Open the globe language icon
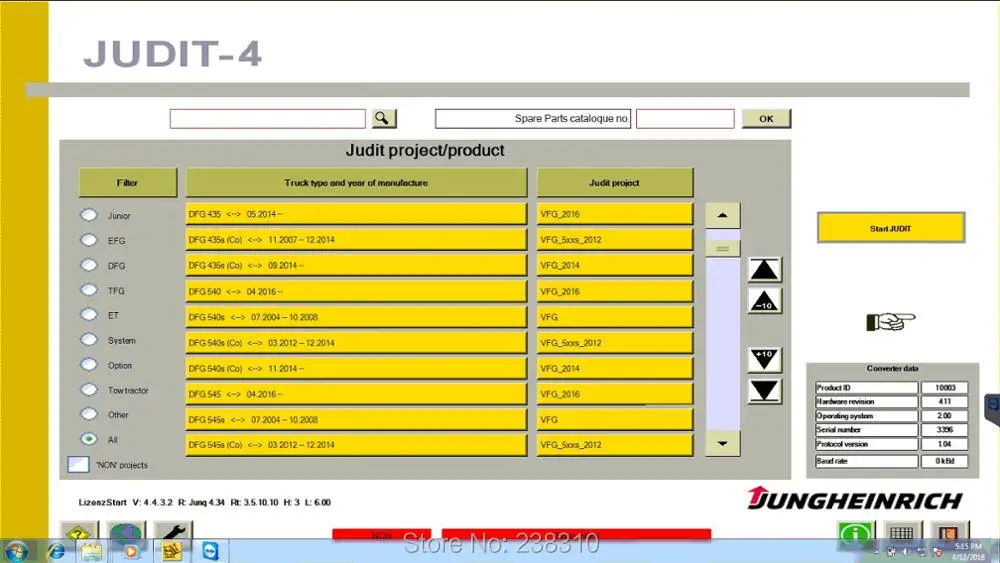The height and width of the screenshot is (563, 1000). [x=126, y=531]
